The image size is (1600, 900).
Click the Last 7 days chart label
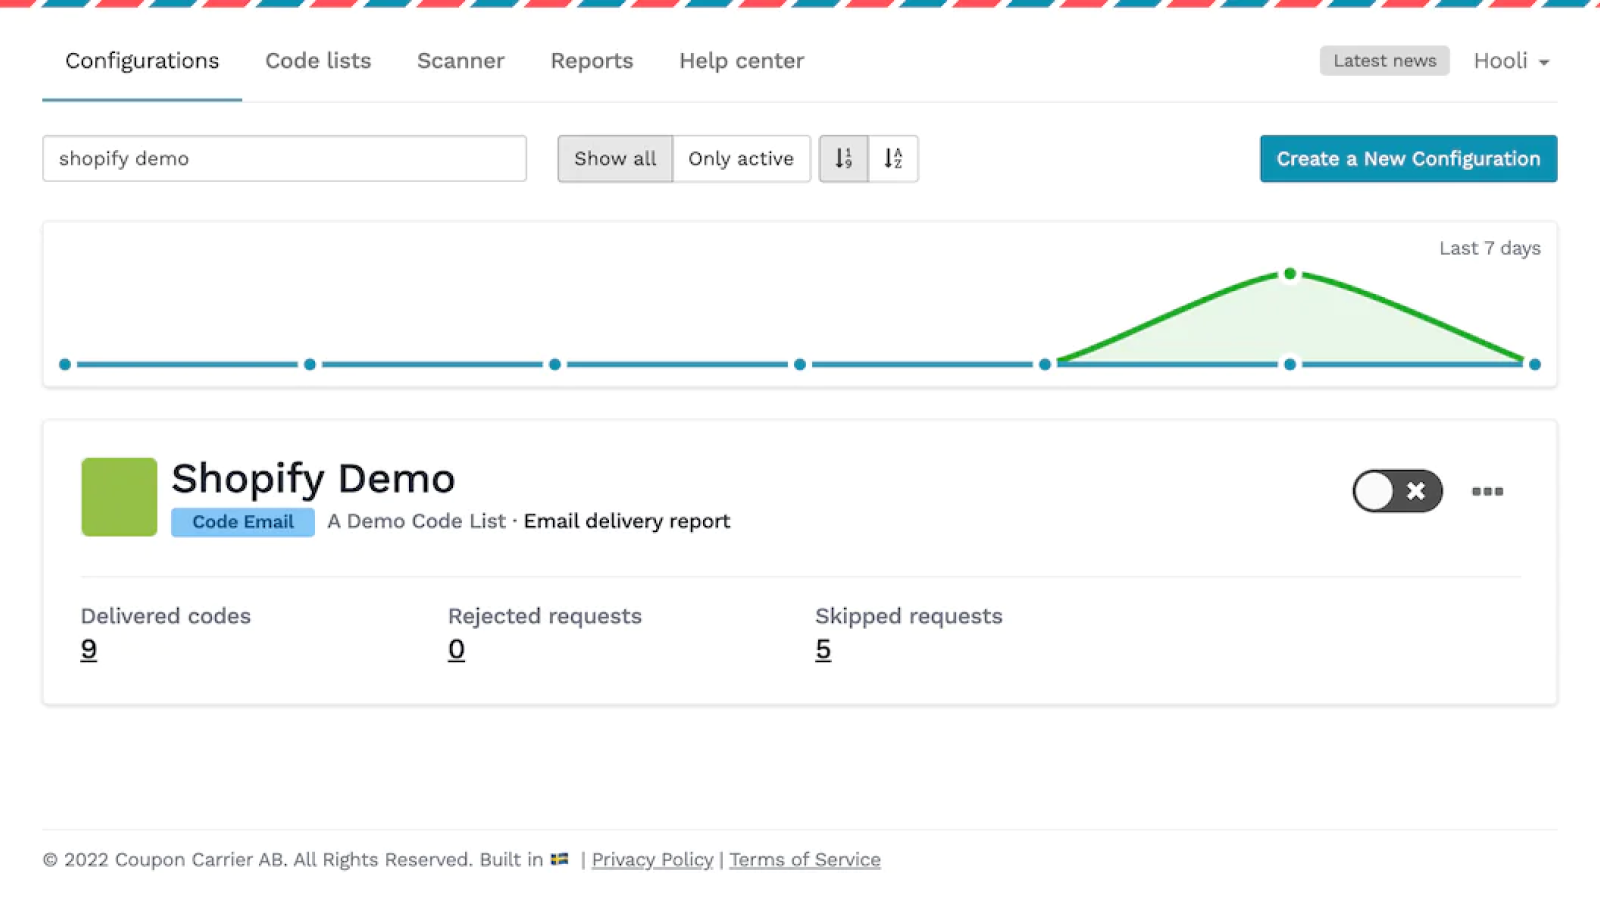pos(1490,249)
